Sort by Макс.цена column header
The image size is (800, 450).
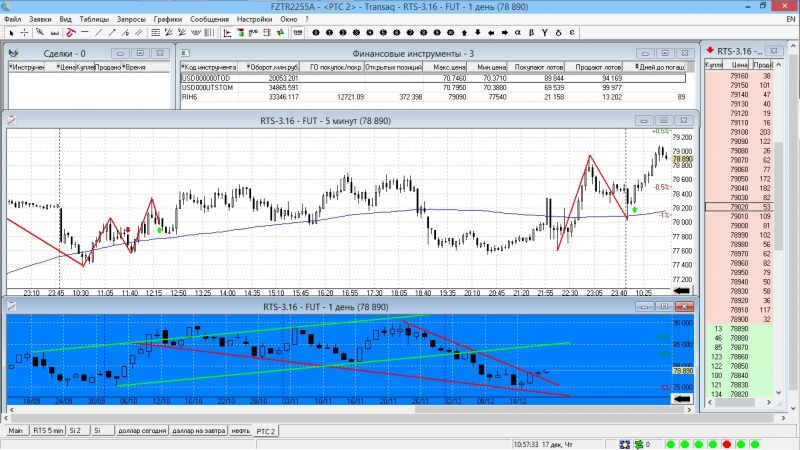click(x=445, y=67)
